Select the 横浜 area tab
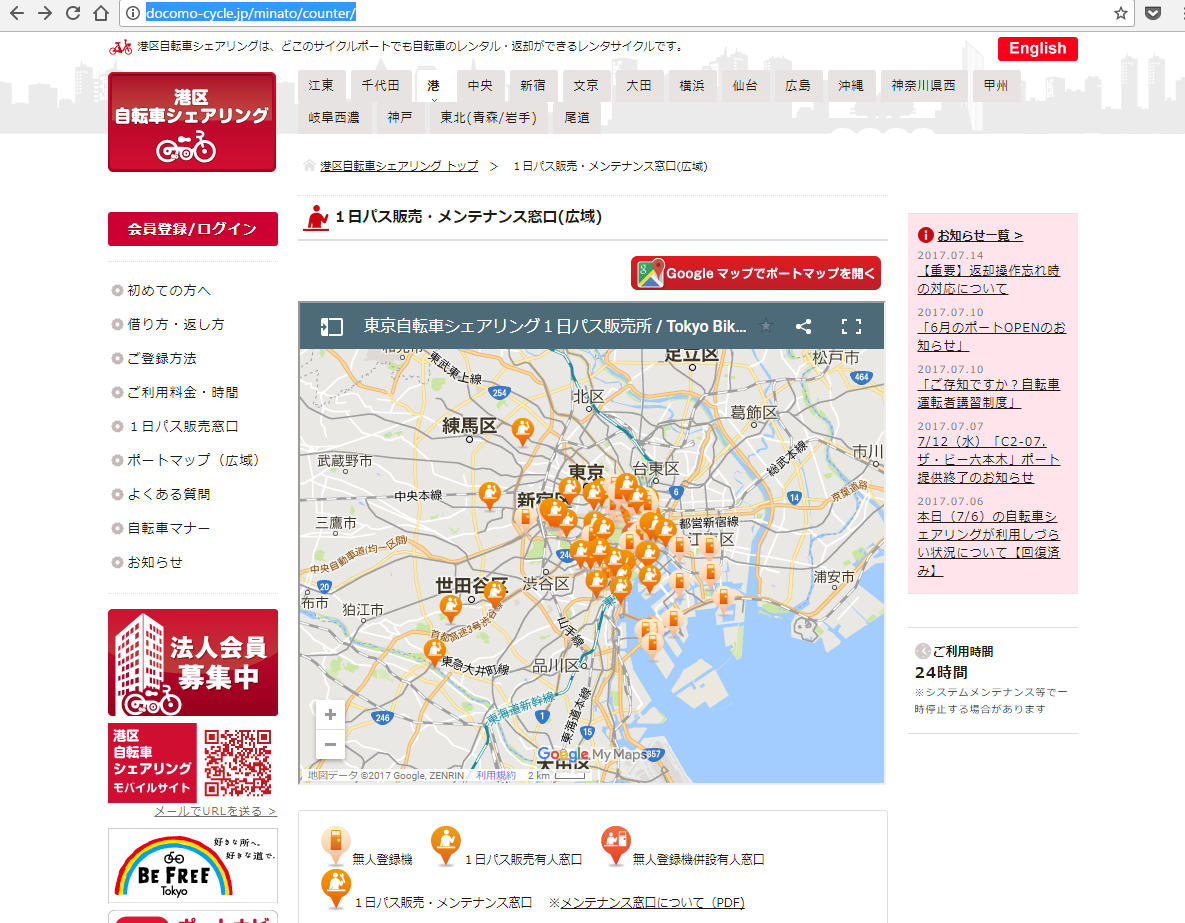The height and width of the screenshot is (923, 1185). point(692,85)
